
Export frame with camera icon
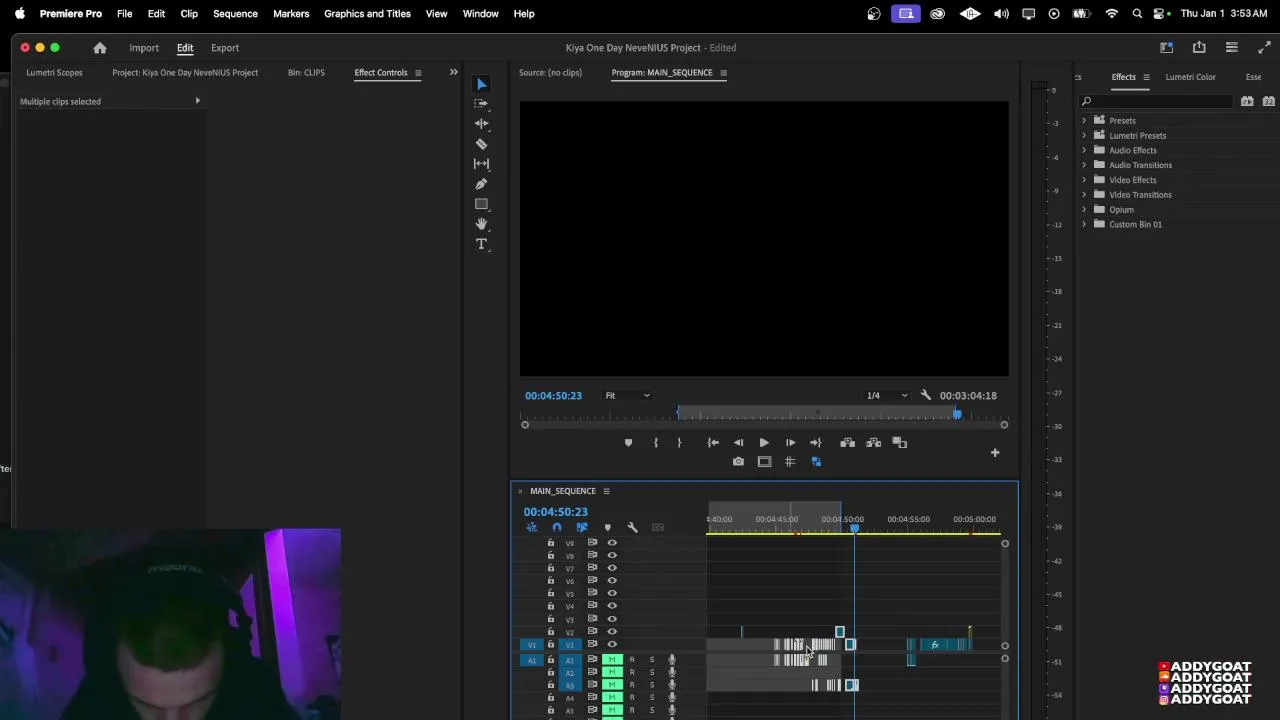(x=738, y=462)
